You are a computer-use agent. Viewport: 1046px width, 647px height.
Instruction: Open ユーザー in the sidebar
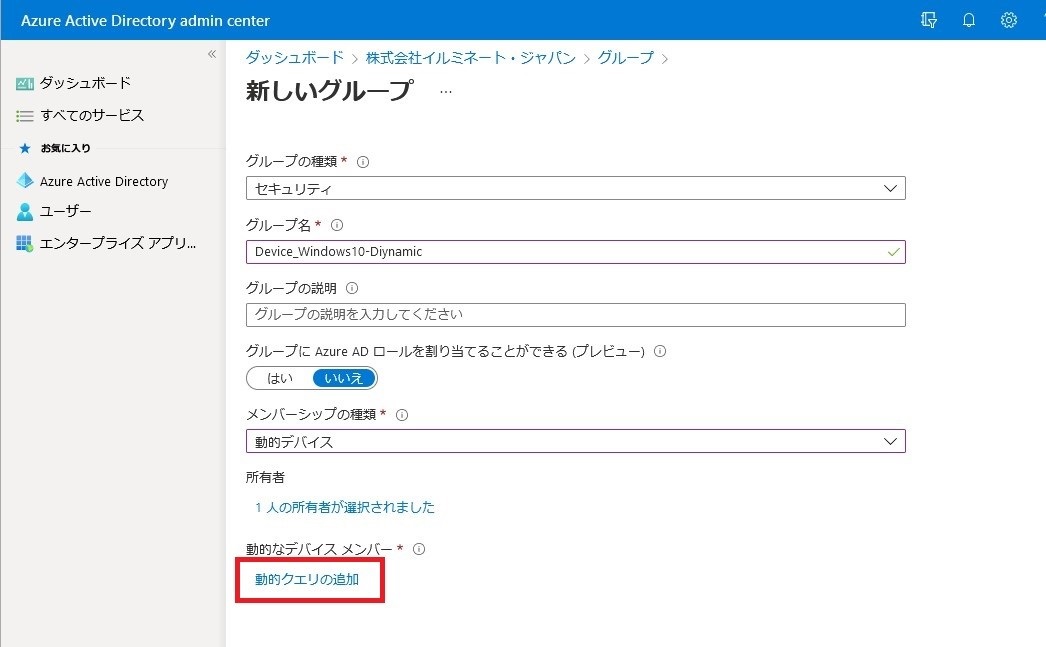tap(65, 211)
